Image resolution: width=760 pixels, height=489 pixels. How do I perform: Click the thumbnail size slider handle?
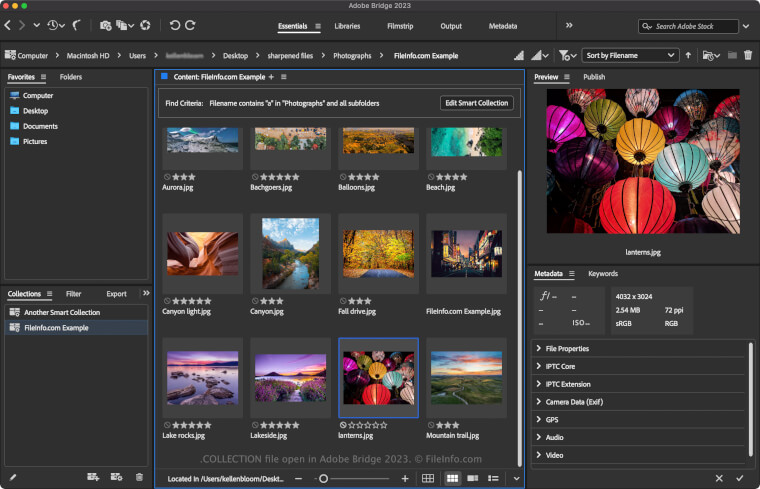pos(323,479)
